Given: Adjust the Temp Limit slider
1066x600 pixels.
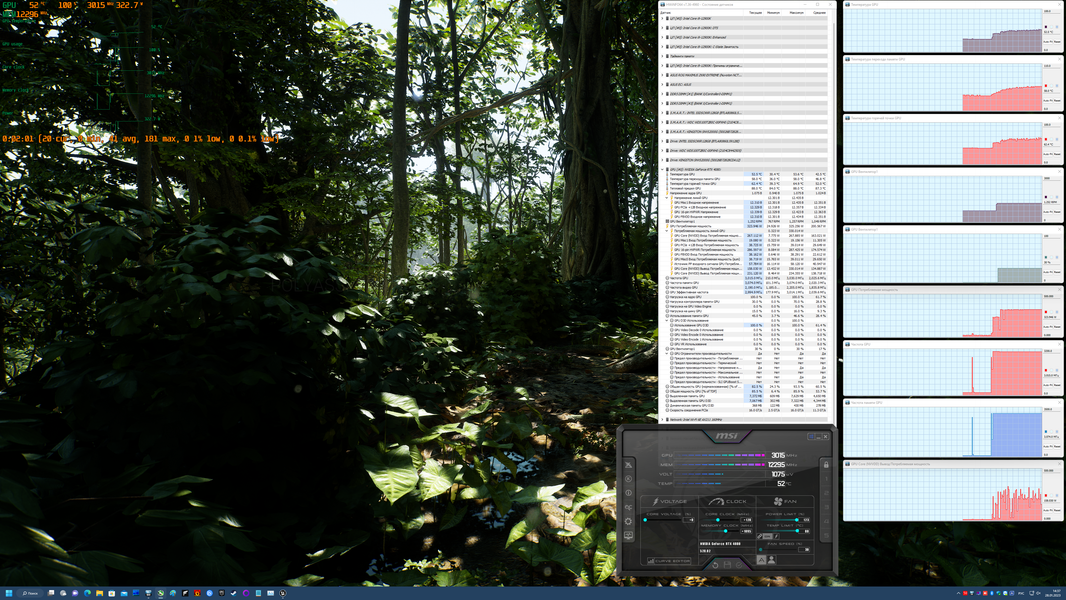Looking at the screenshot, I should pyautogui.click(x=779, y=531).
